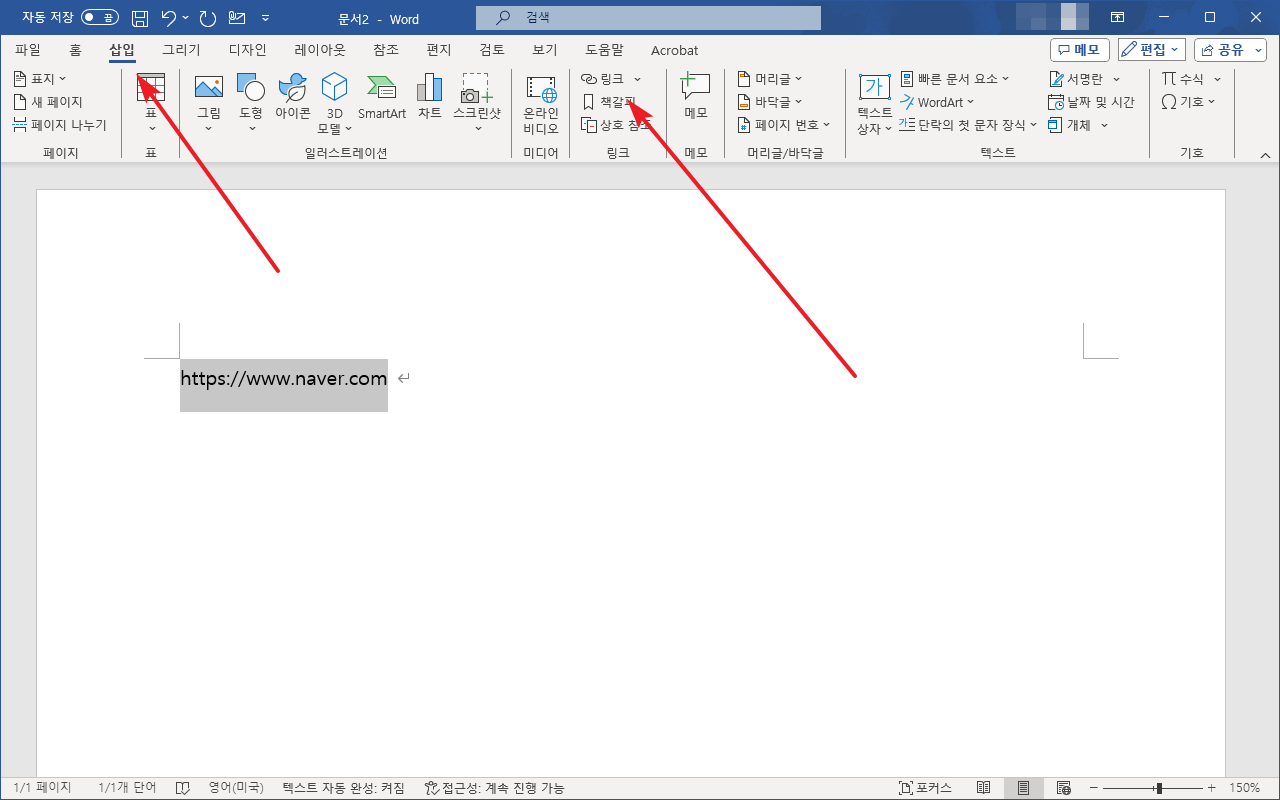
Task: Open the 페이지 번호 dropdown
Action: 784,125
